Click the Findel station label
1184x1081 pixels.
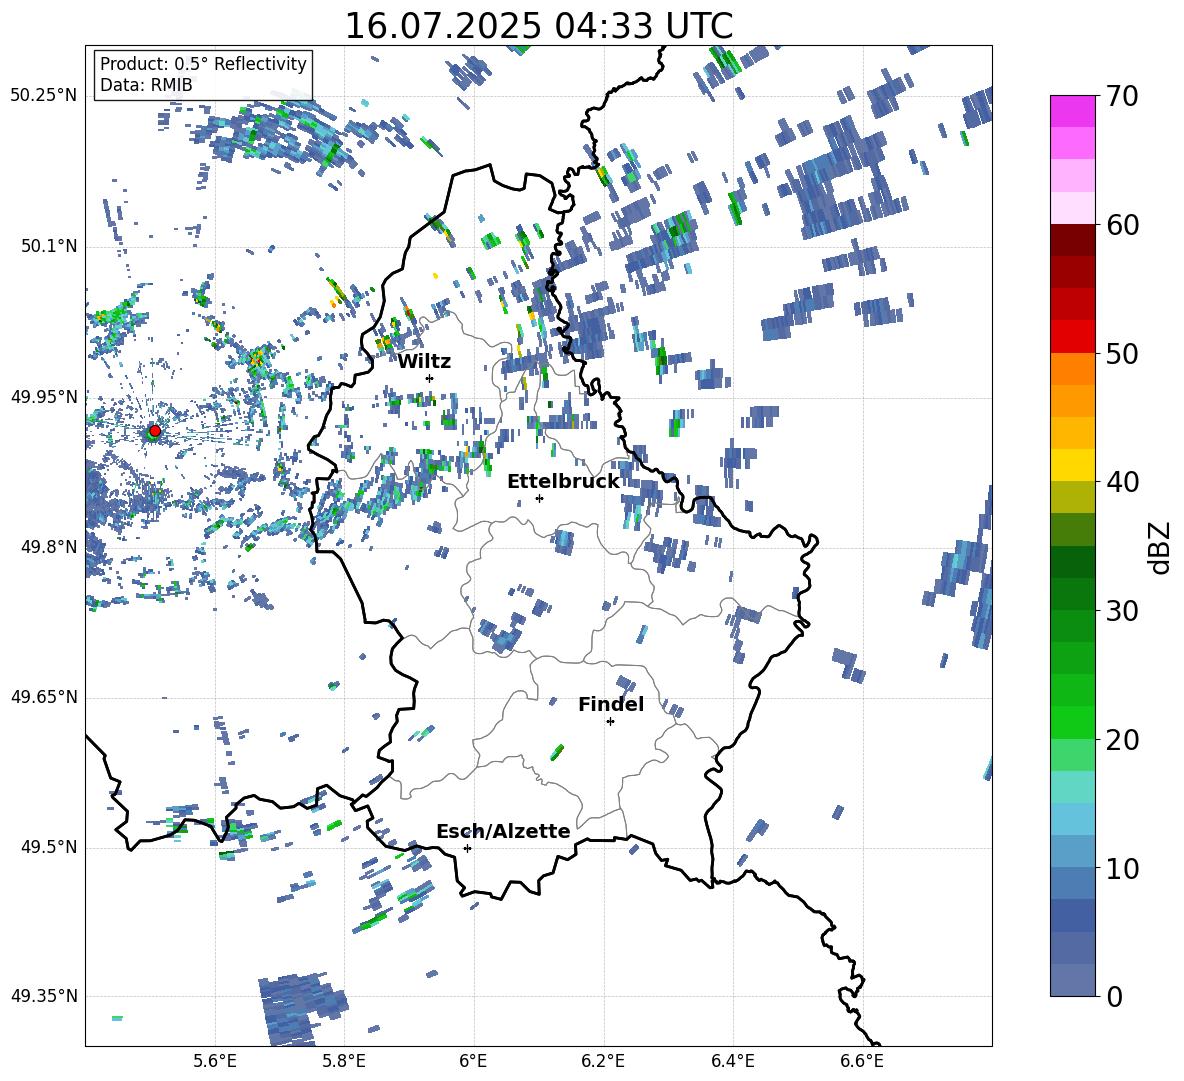[x=611, y=704]
